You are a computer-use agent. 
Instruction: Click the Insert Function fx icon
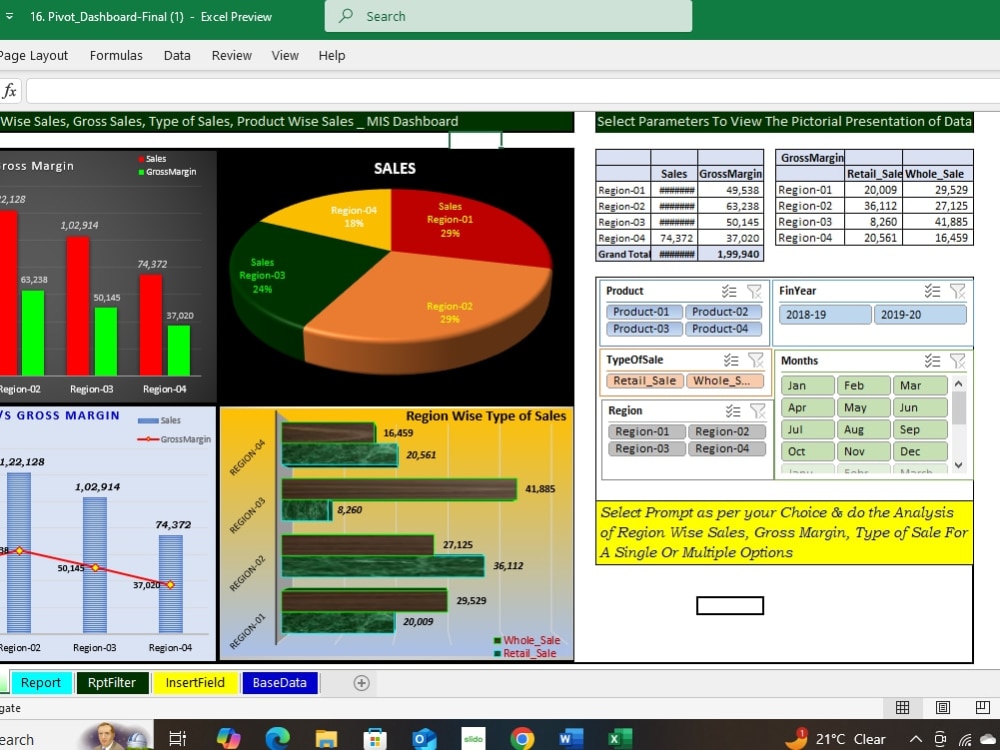(9, 90)
